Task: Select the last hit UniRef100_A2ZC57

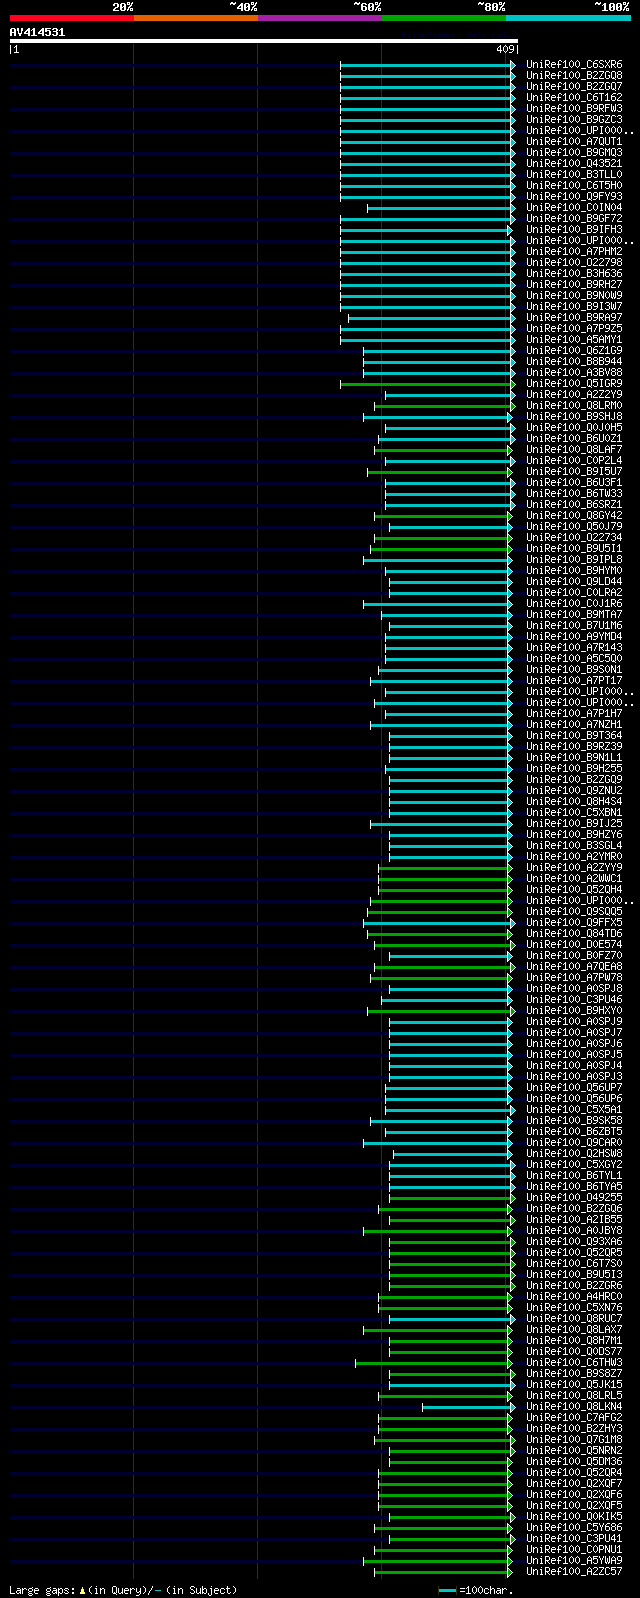Action: click(574, 1572)
